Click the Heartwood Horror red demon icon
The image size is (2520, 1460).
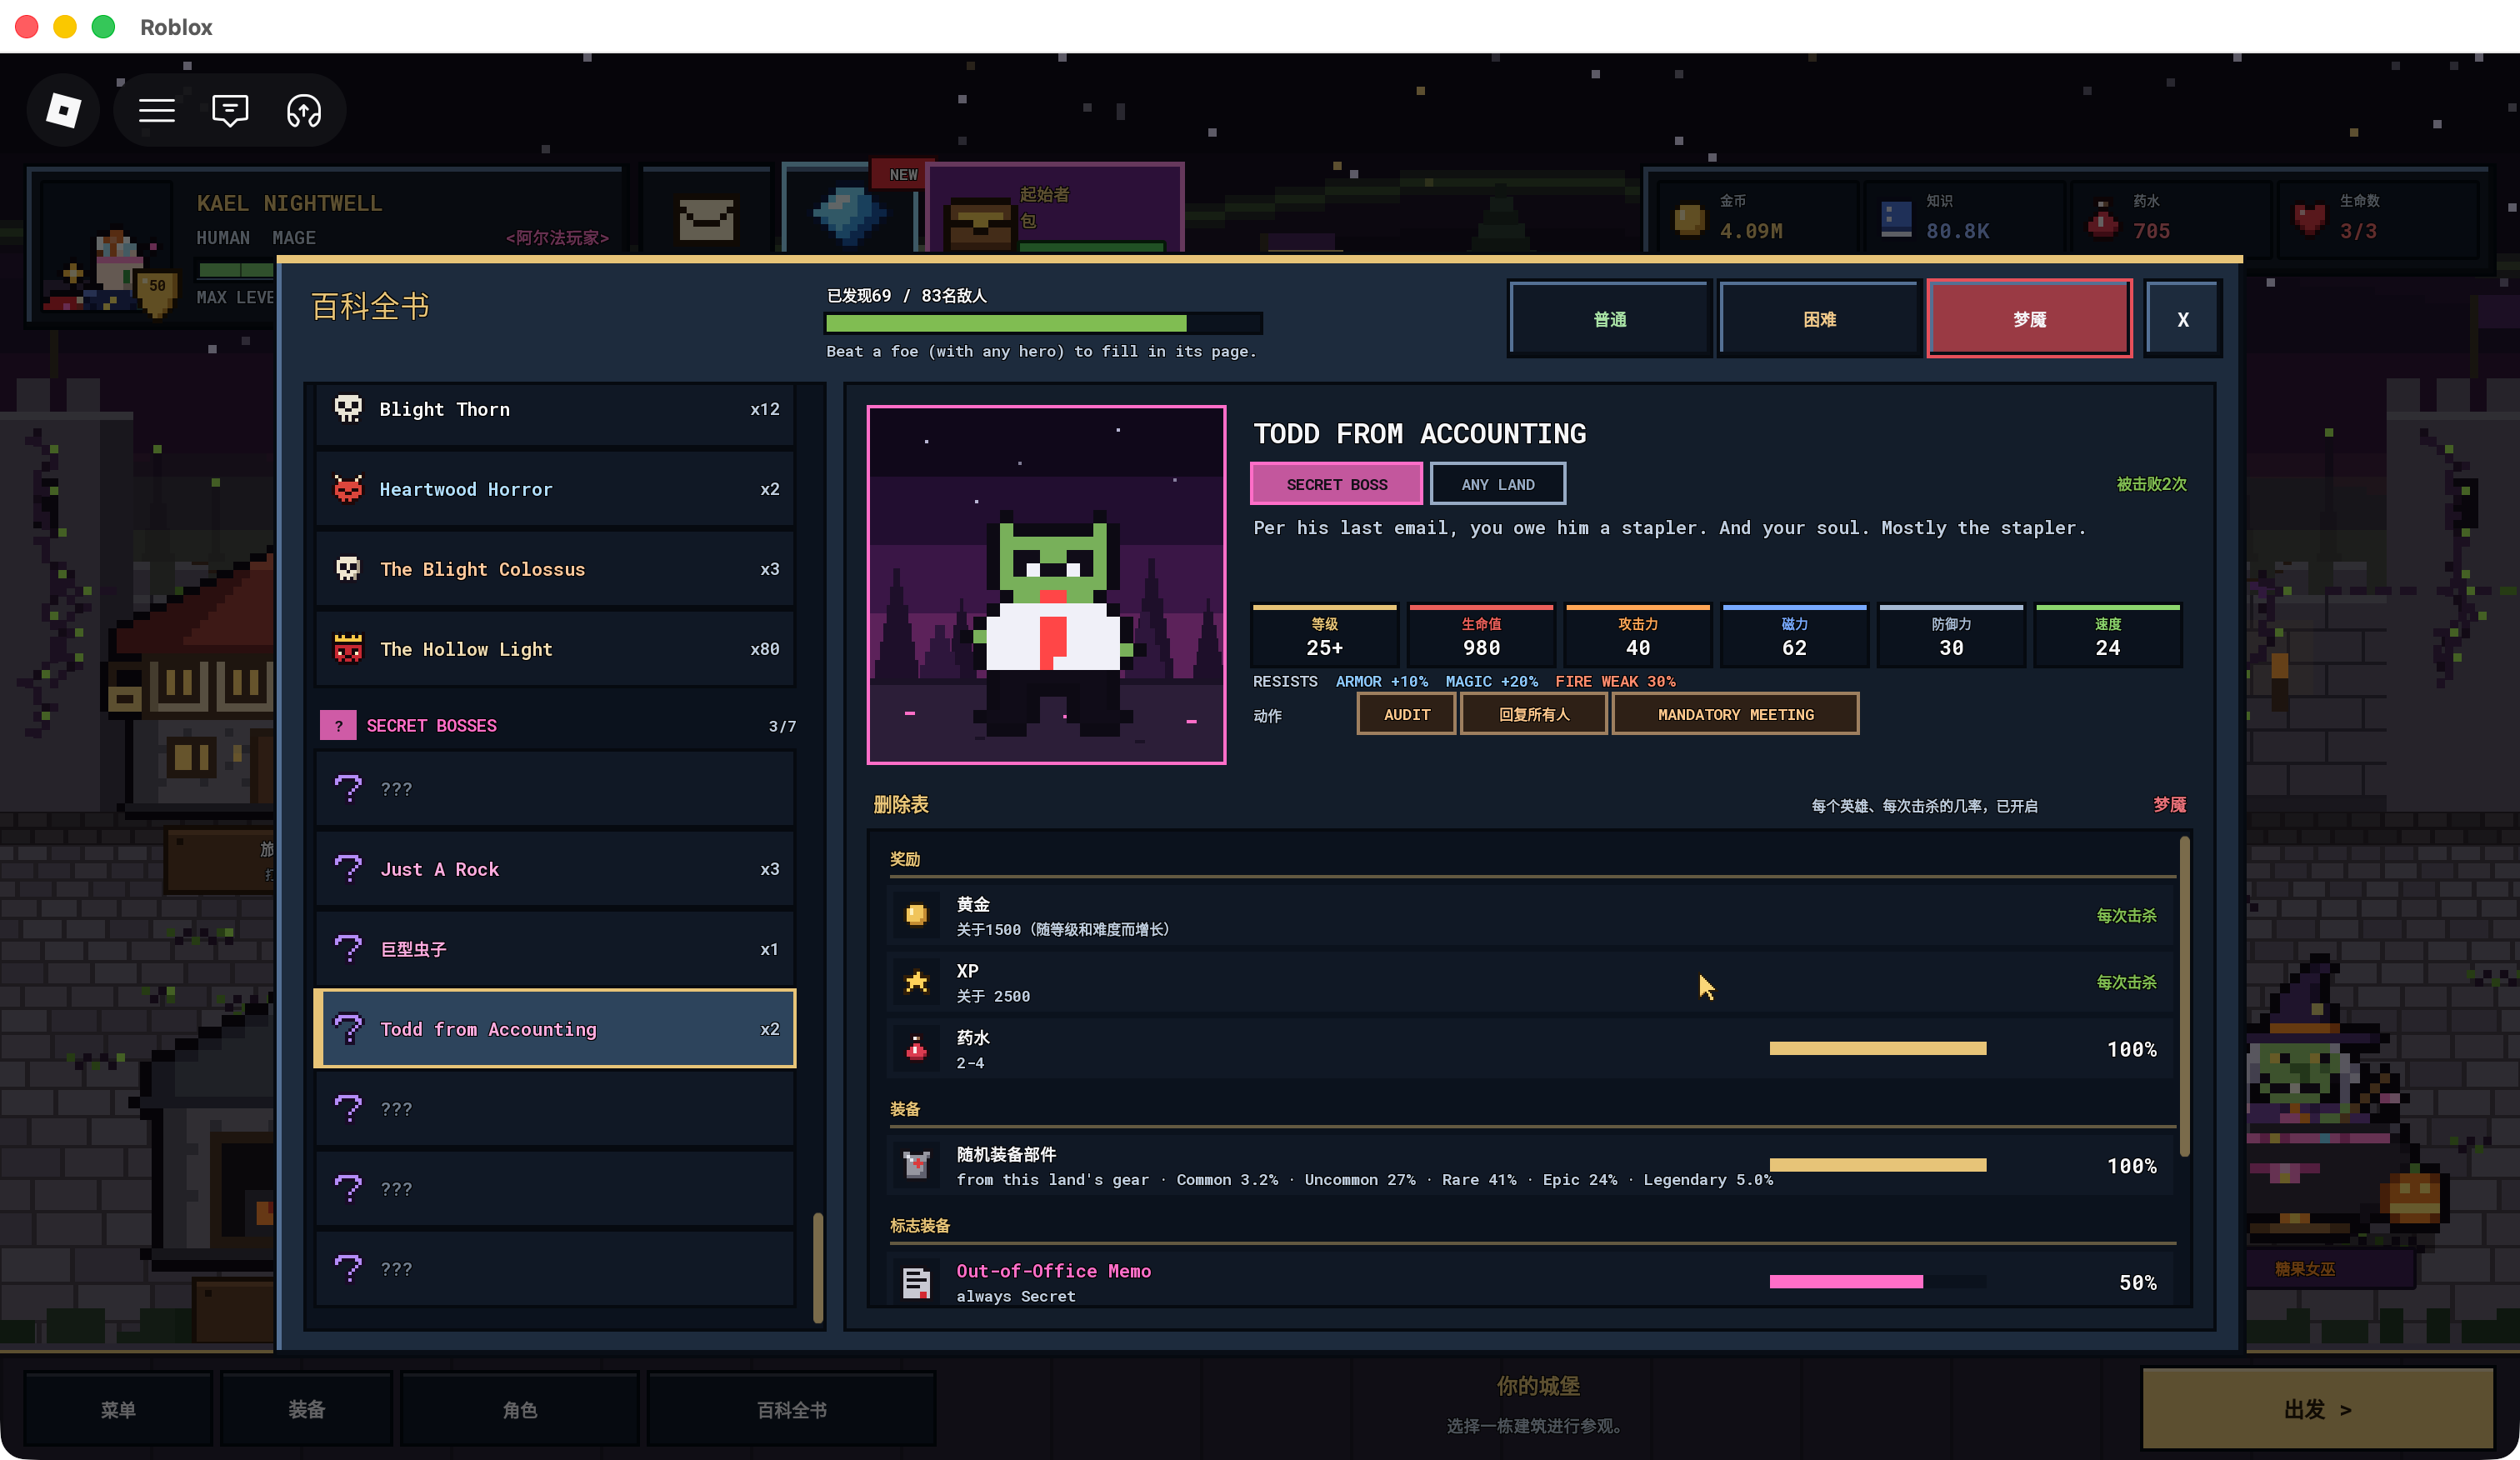click(x=348, y=489)
